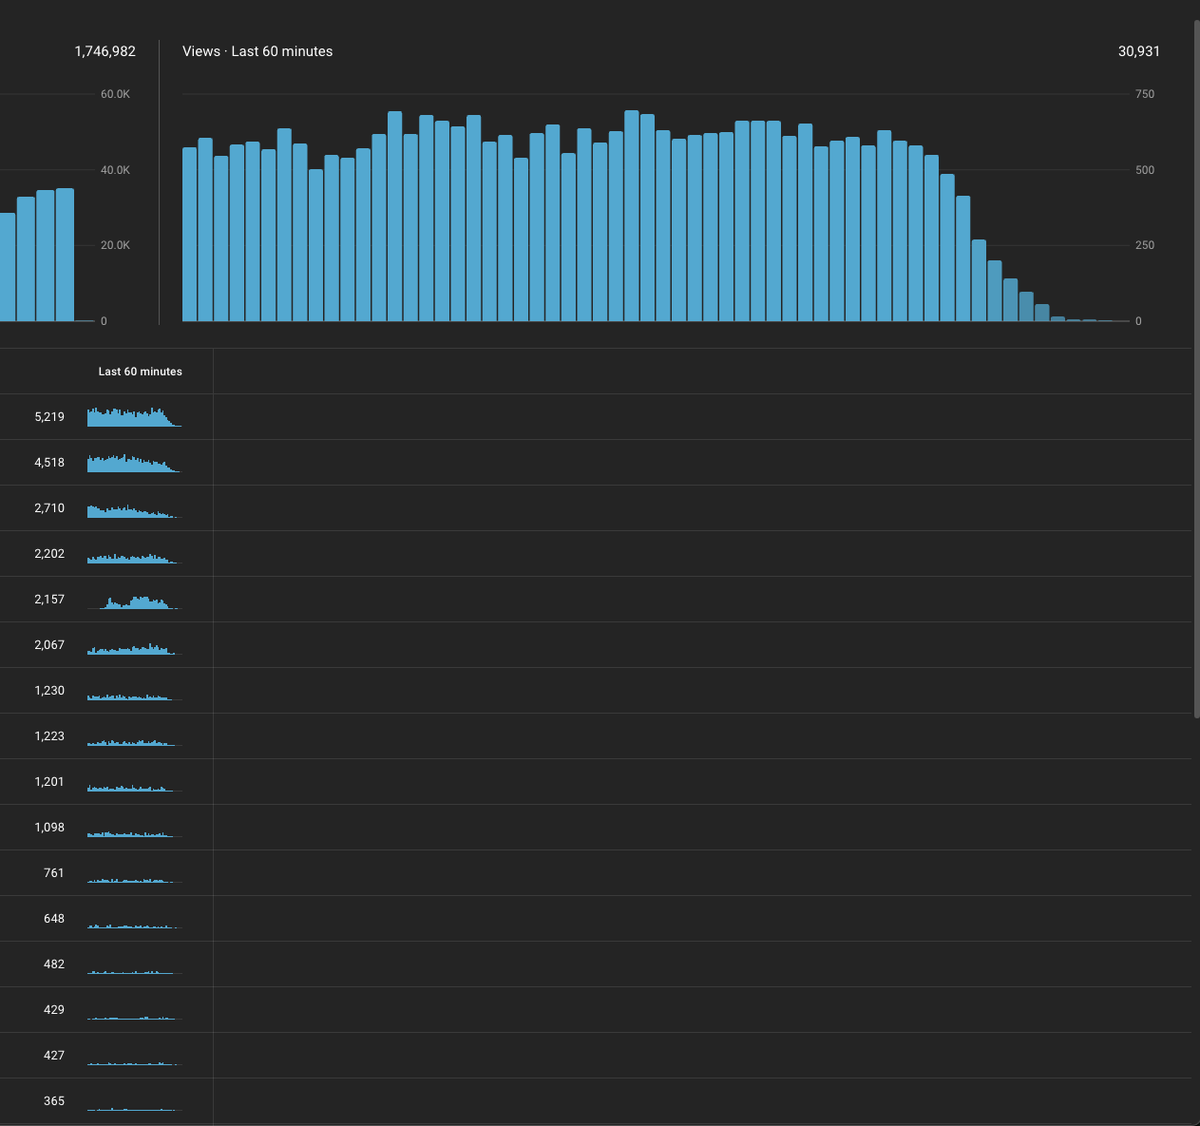Click the 2,157 views value
The image size is (1200, 1126).
coord(49,600)
